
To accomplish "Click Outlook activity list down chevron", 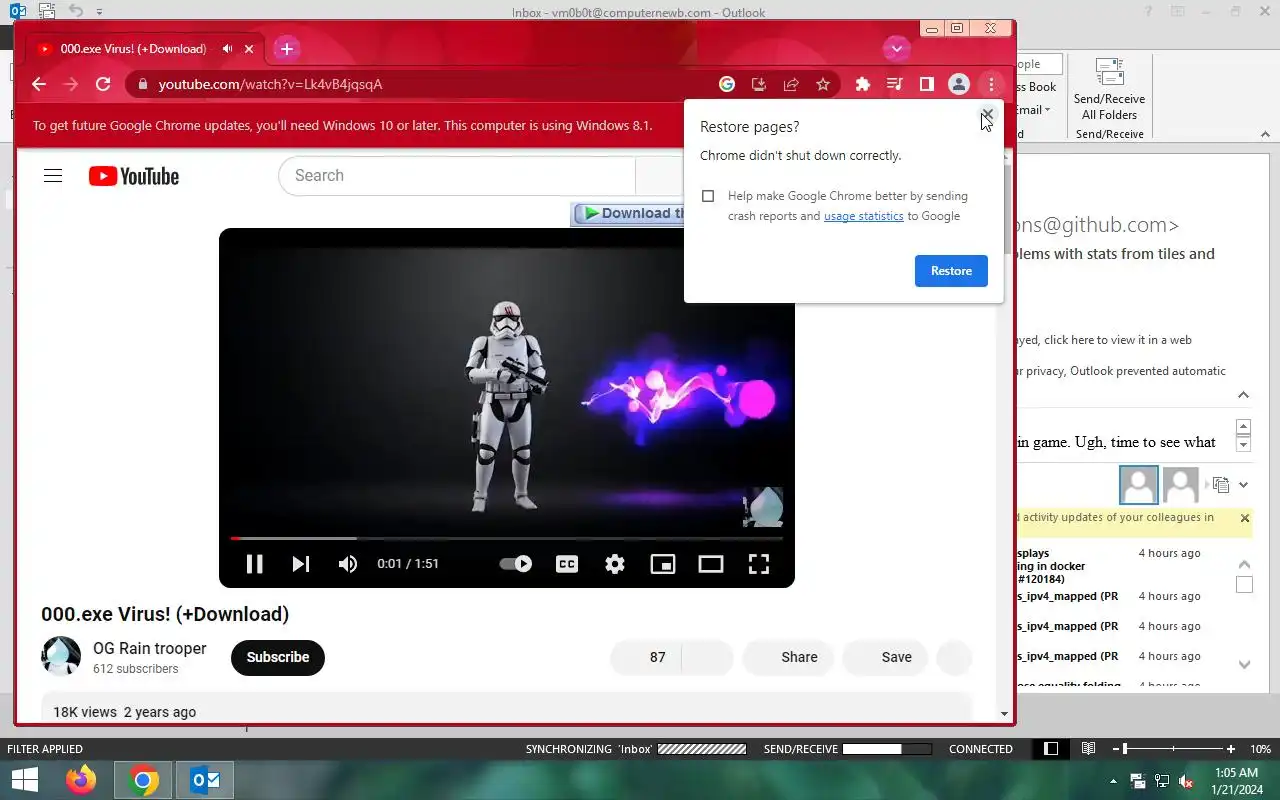I will [1244, 664].
